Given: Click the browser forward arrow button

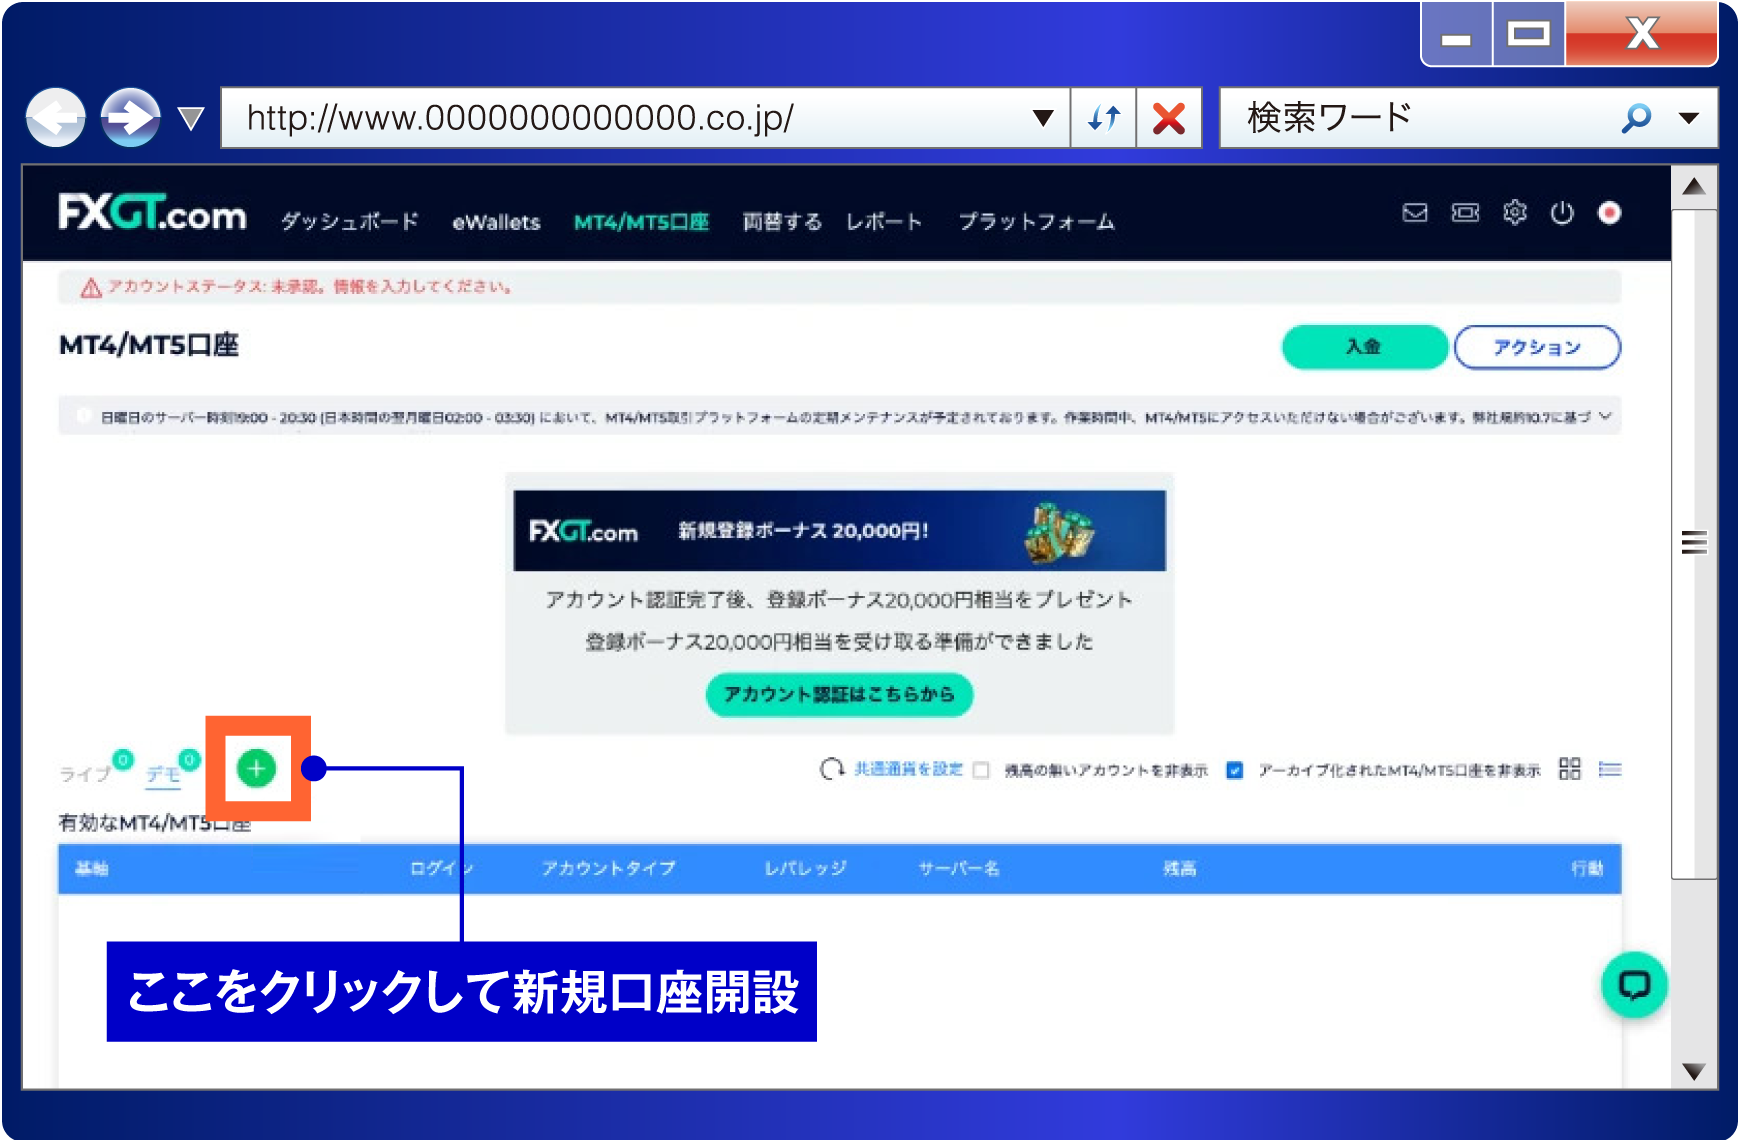Looking at the screenshot, I should tap(130, 118).
